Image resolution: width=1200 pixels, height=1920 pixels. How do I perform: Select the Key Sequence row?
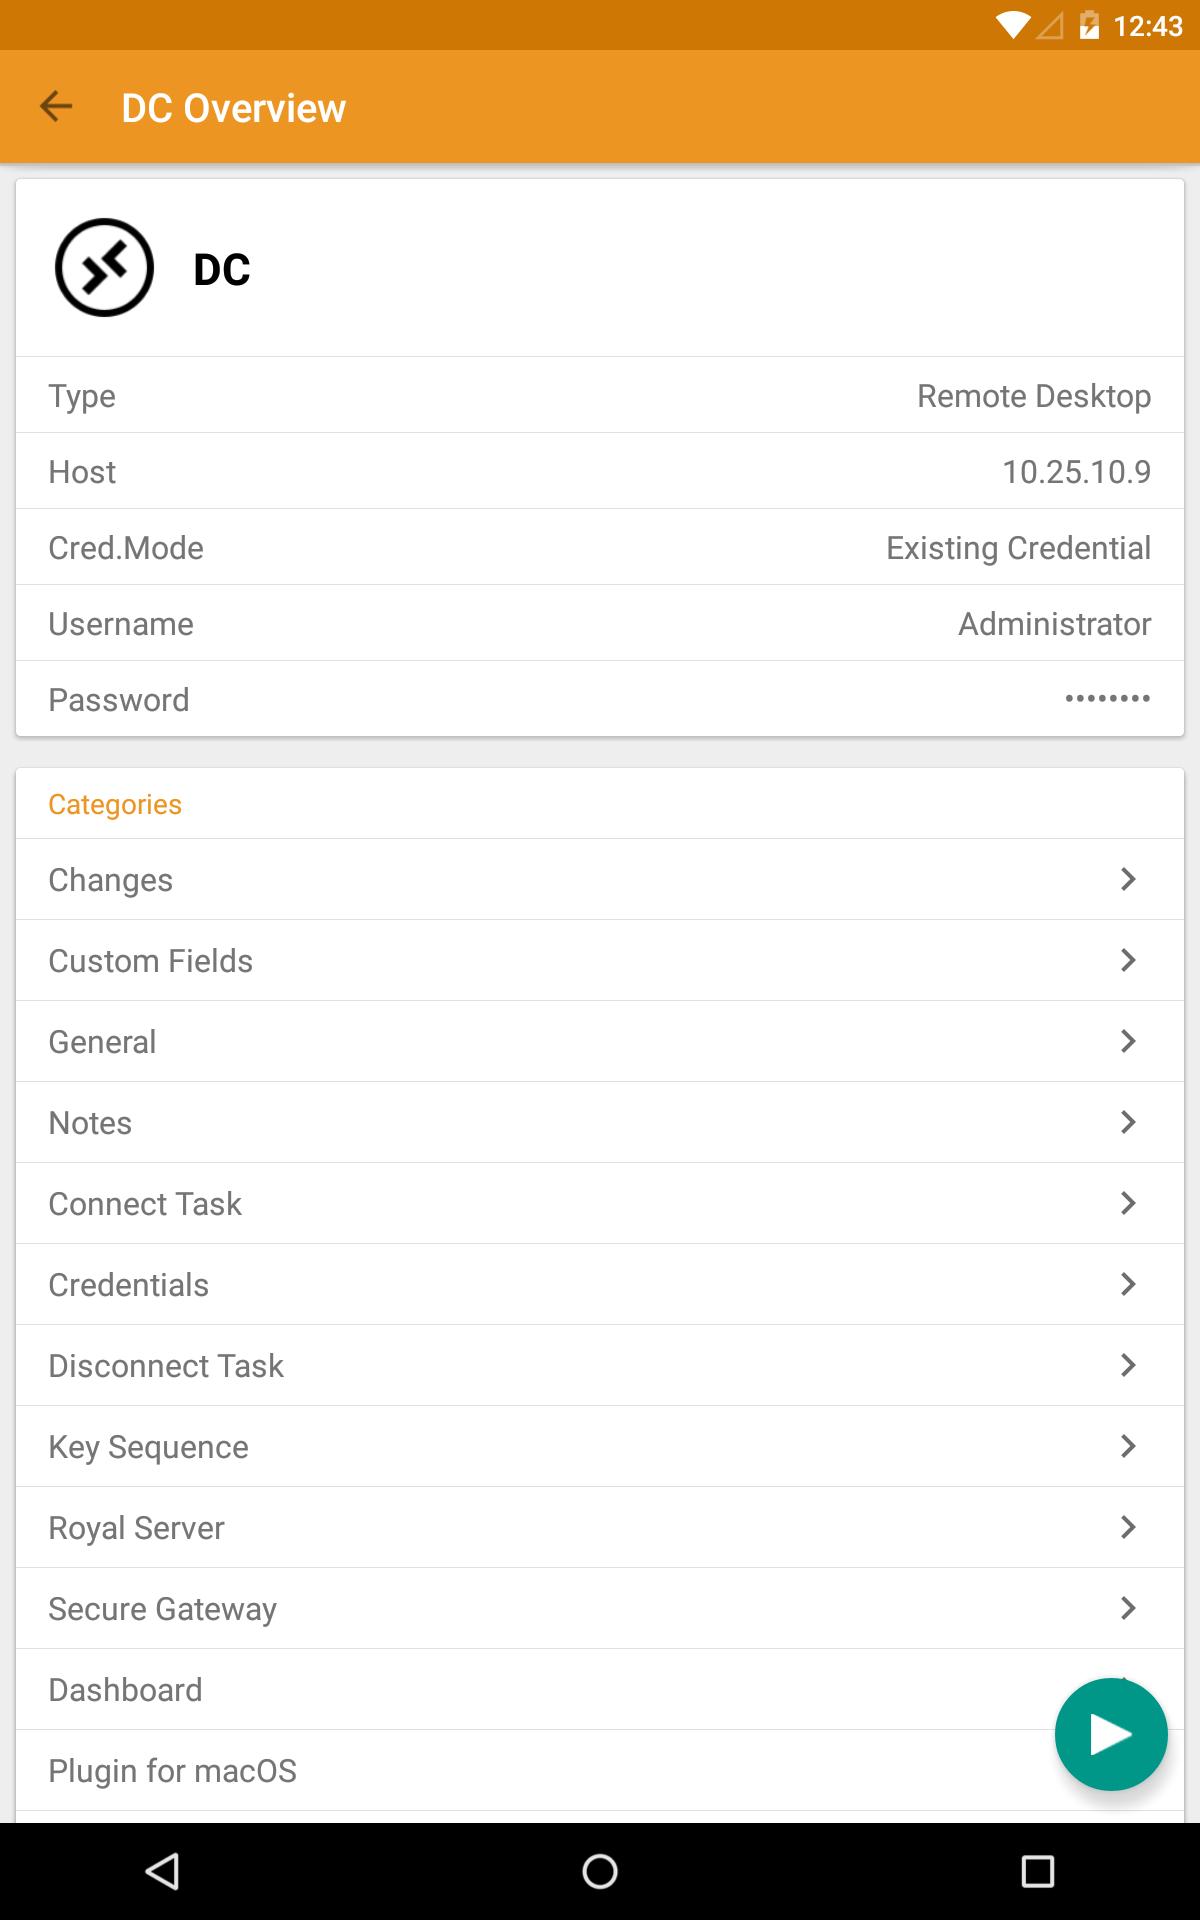(x=600, y=1446)
